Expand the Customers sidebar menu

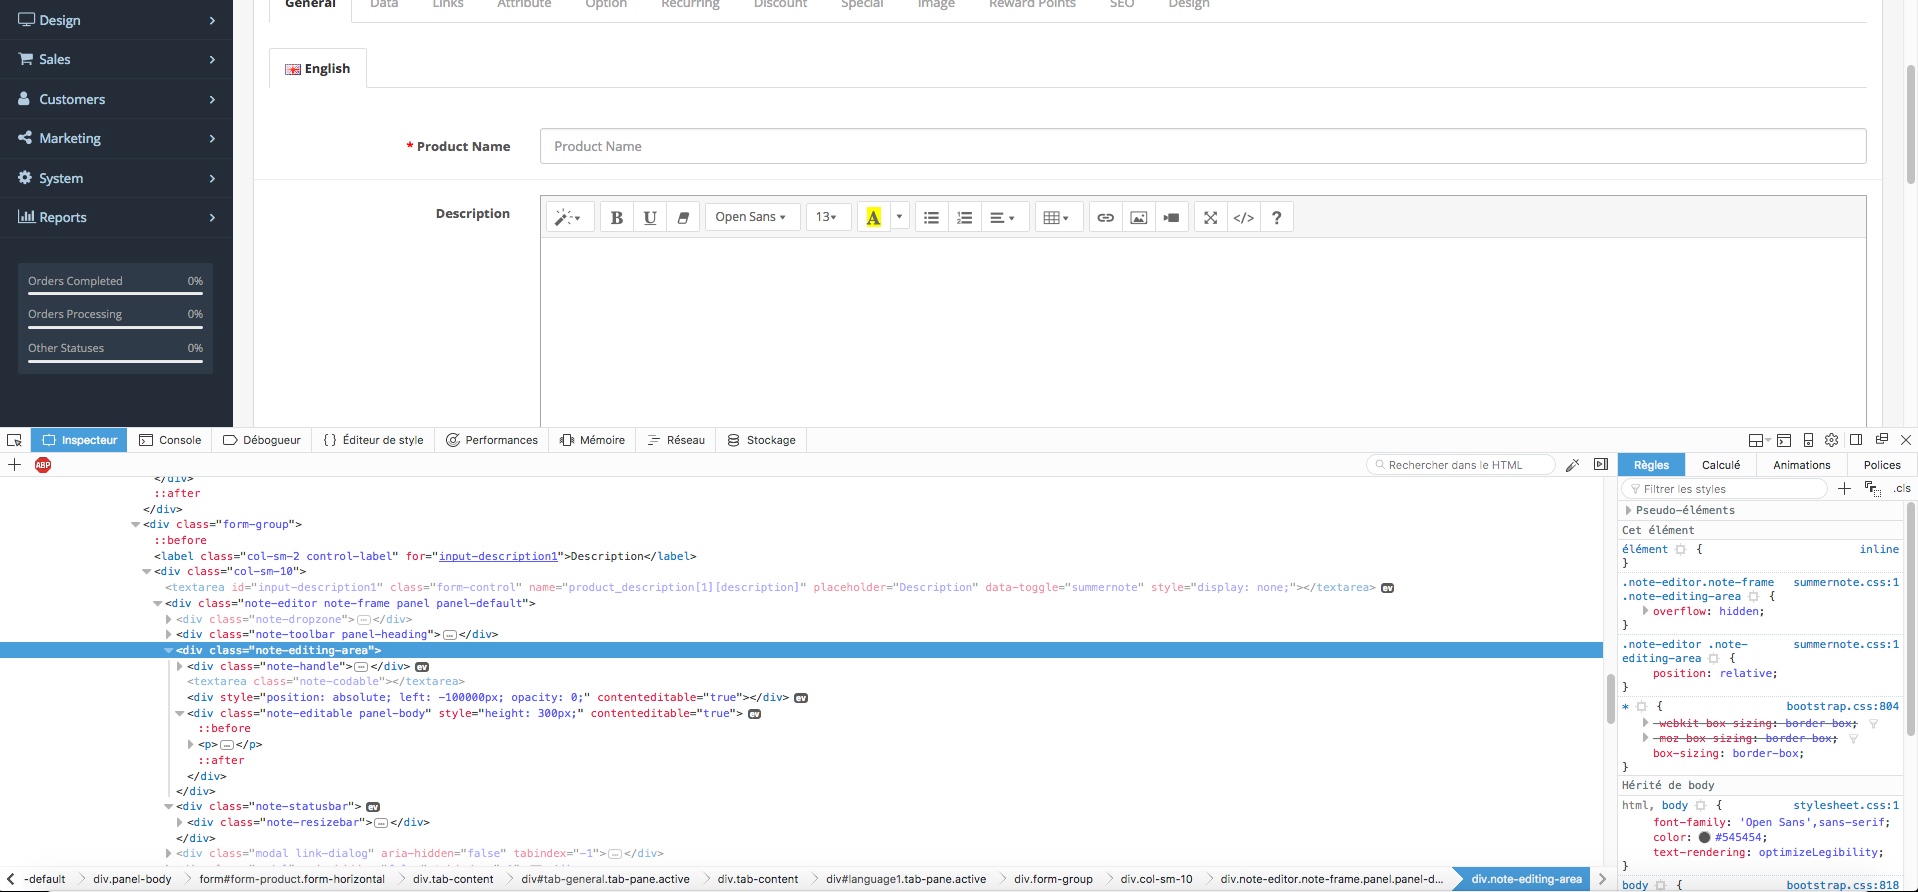click(116, 99)
